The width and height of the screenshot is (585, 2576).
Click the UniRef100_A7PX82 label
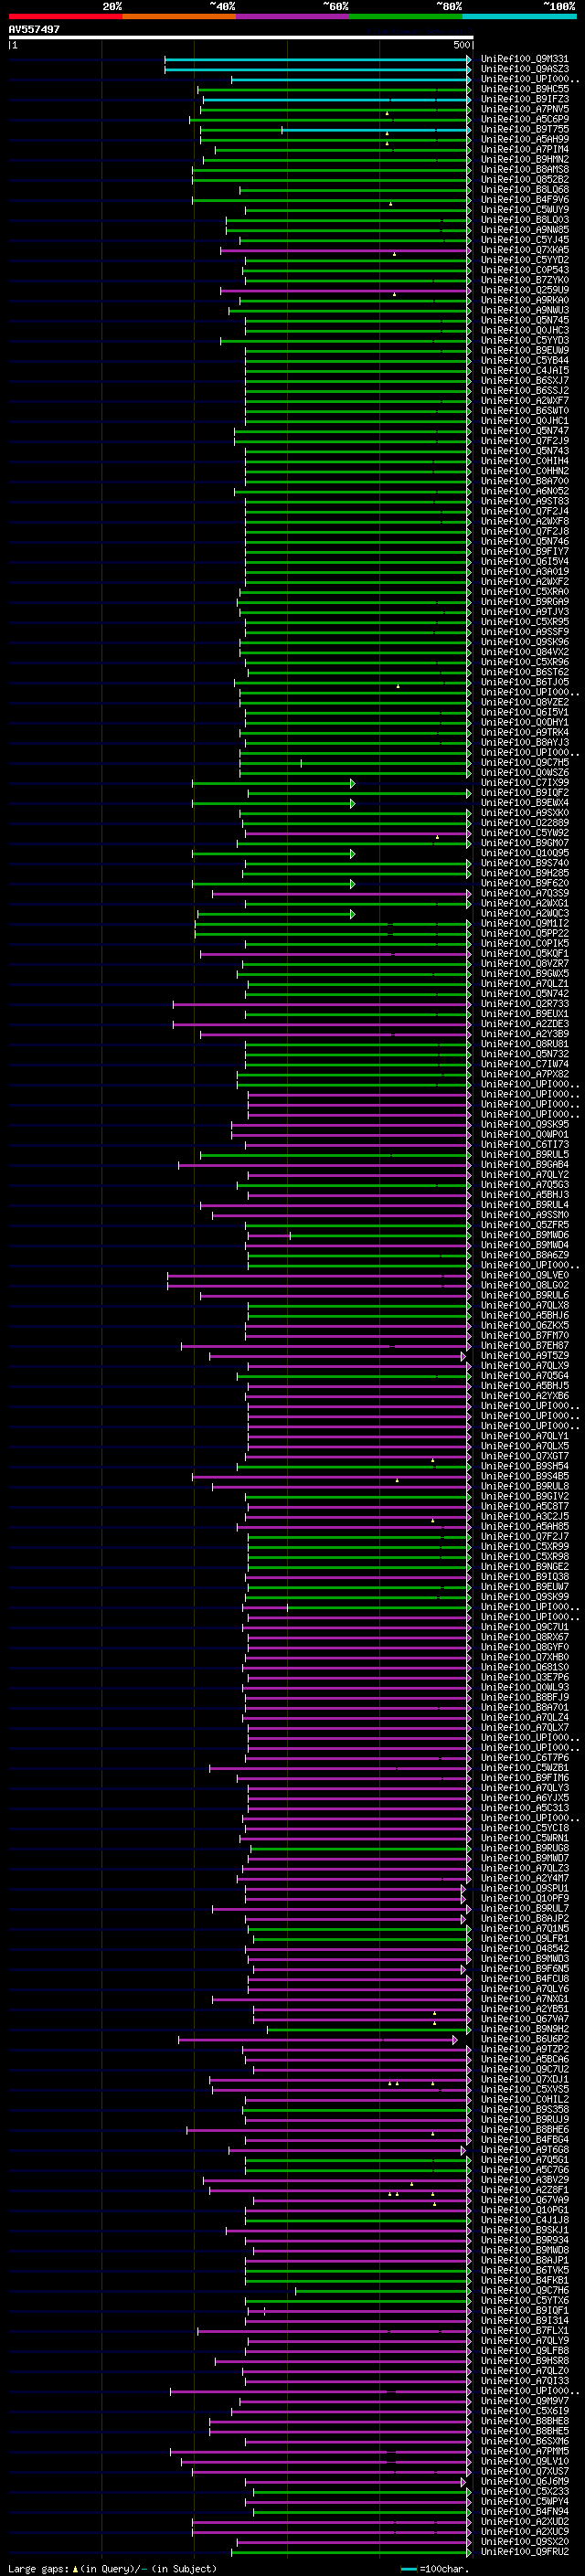524,1074
